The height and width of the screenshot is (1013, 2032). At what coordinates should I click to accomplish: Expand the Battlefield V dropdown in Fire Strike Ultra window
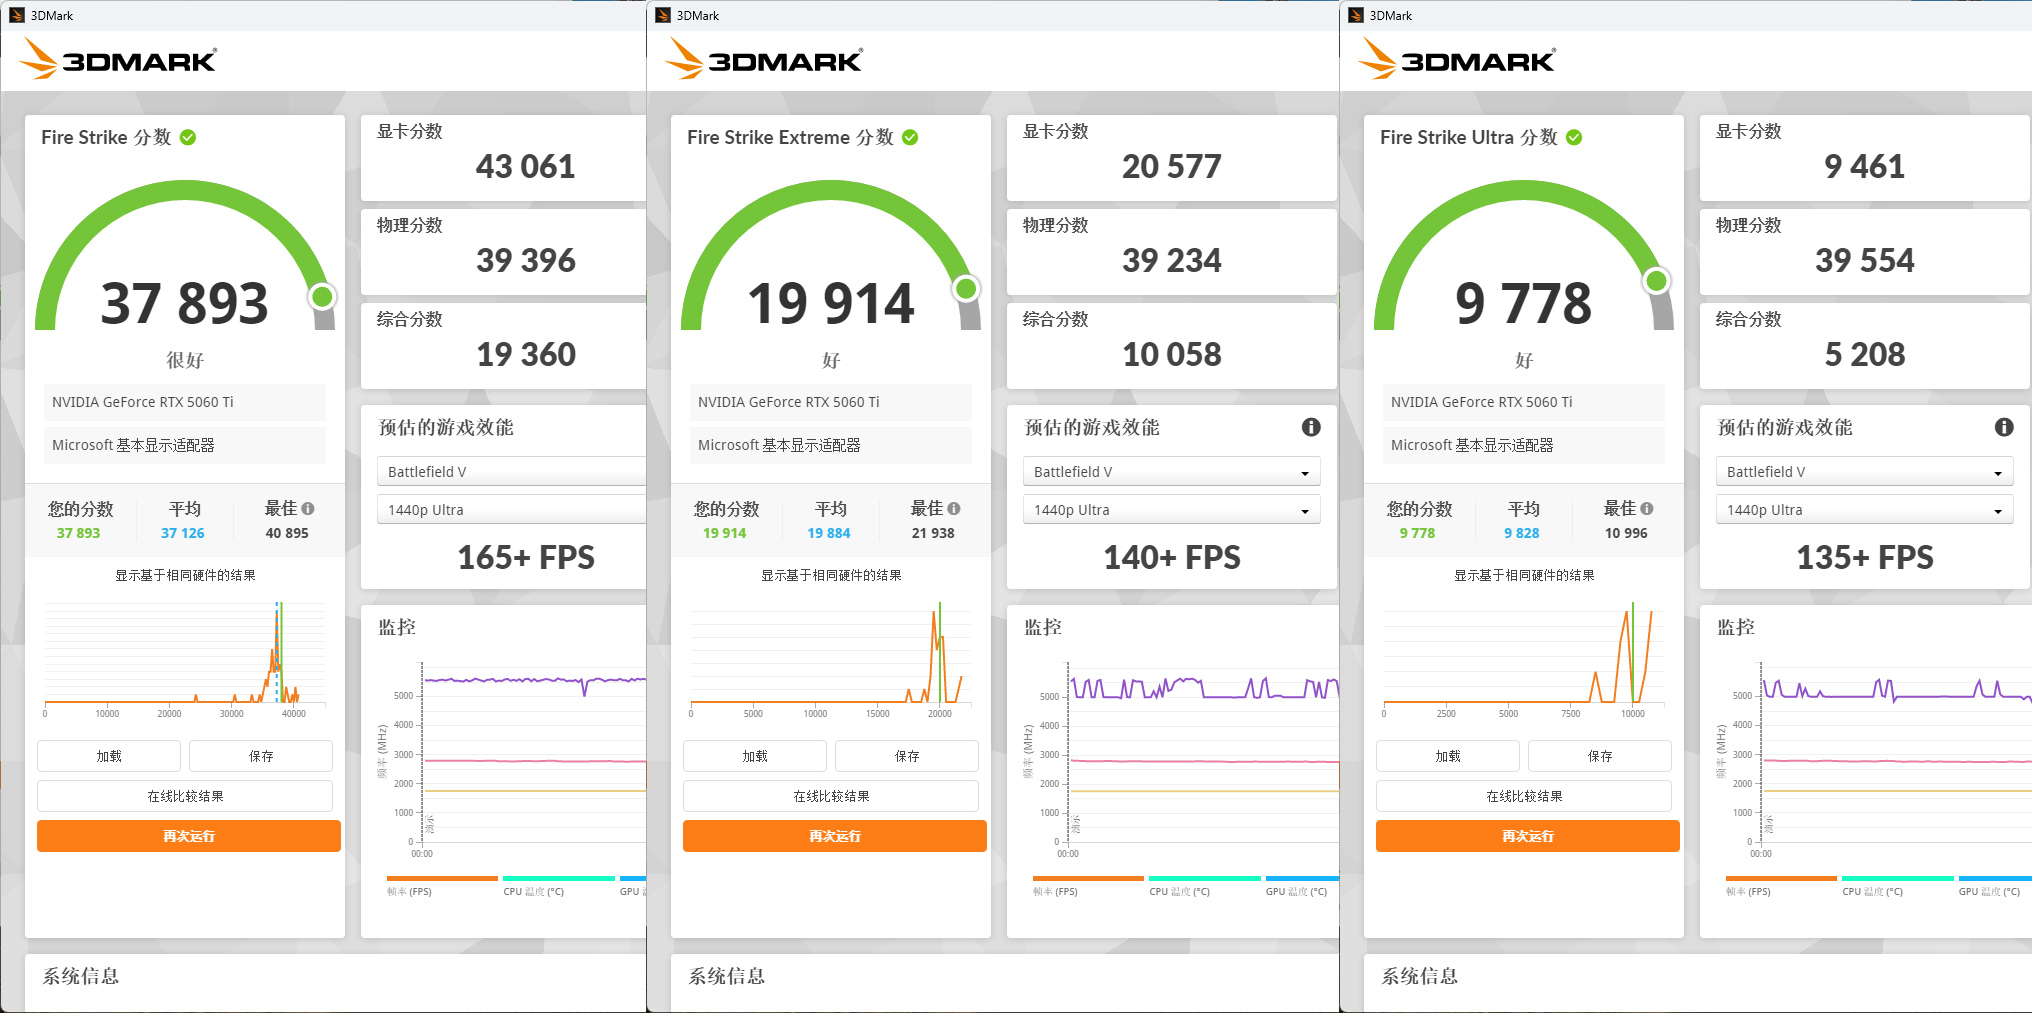(x=1865, y=471)
